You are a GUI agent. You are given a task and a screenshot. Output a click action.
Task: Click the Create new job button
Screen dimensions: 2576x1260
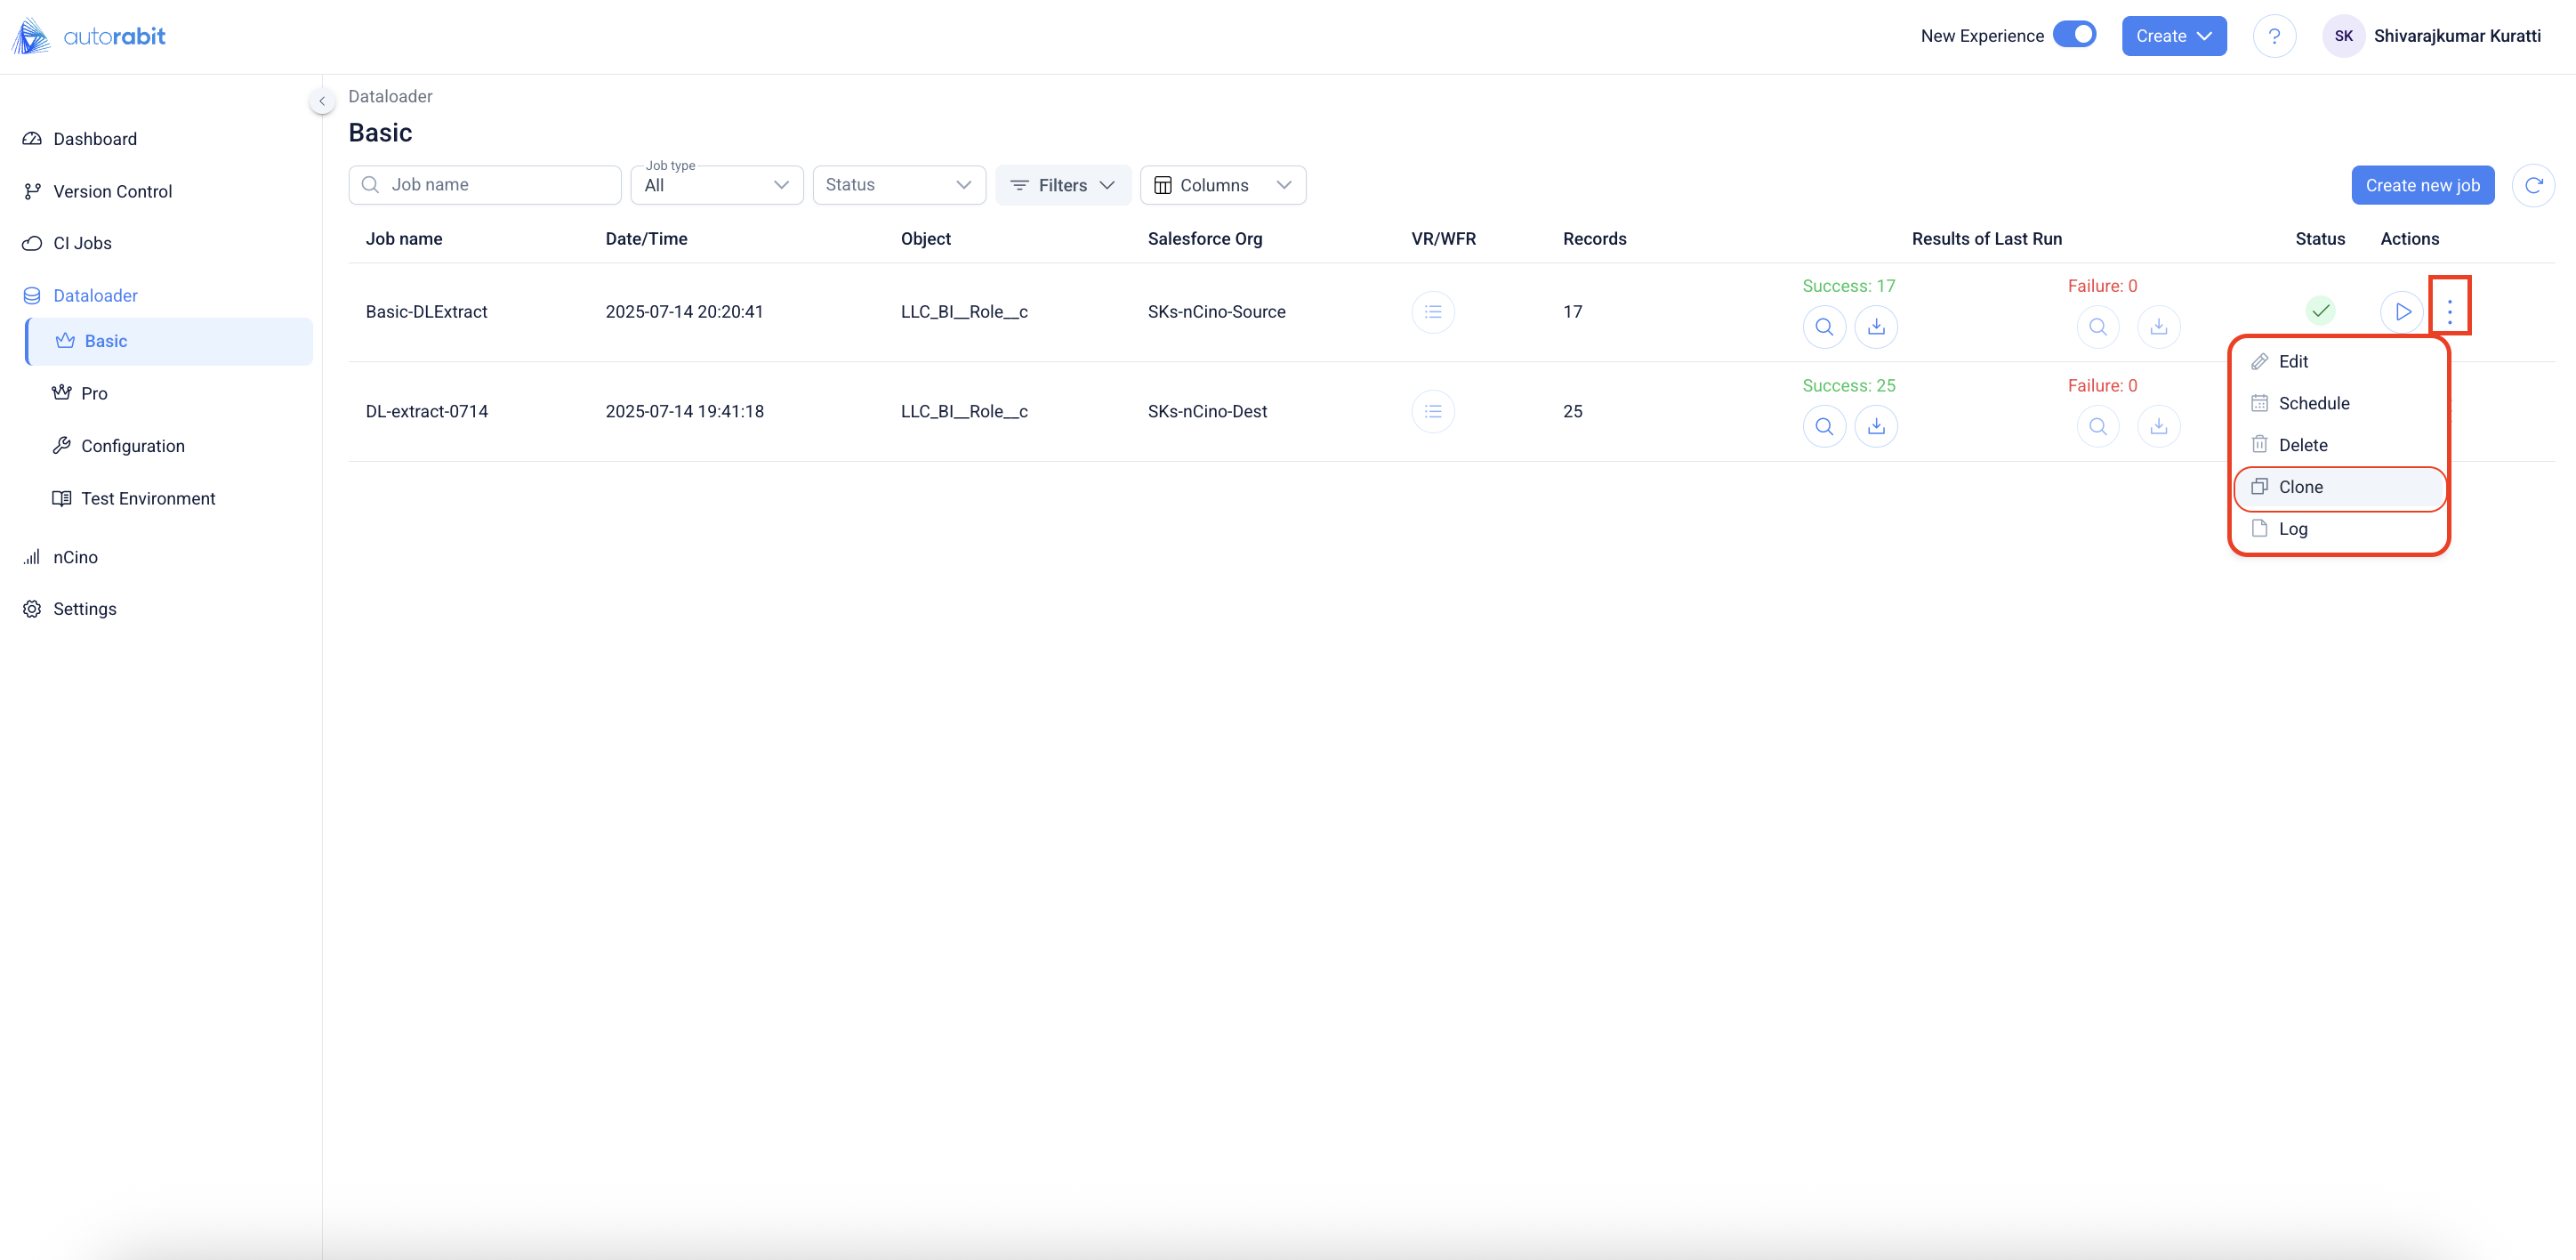pyautogui.click(x=2422, y=185)
